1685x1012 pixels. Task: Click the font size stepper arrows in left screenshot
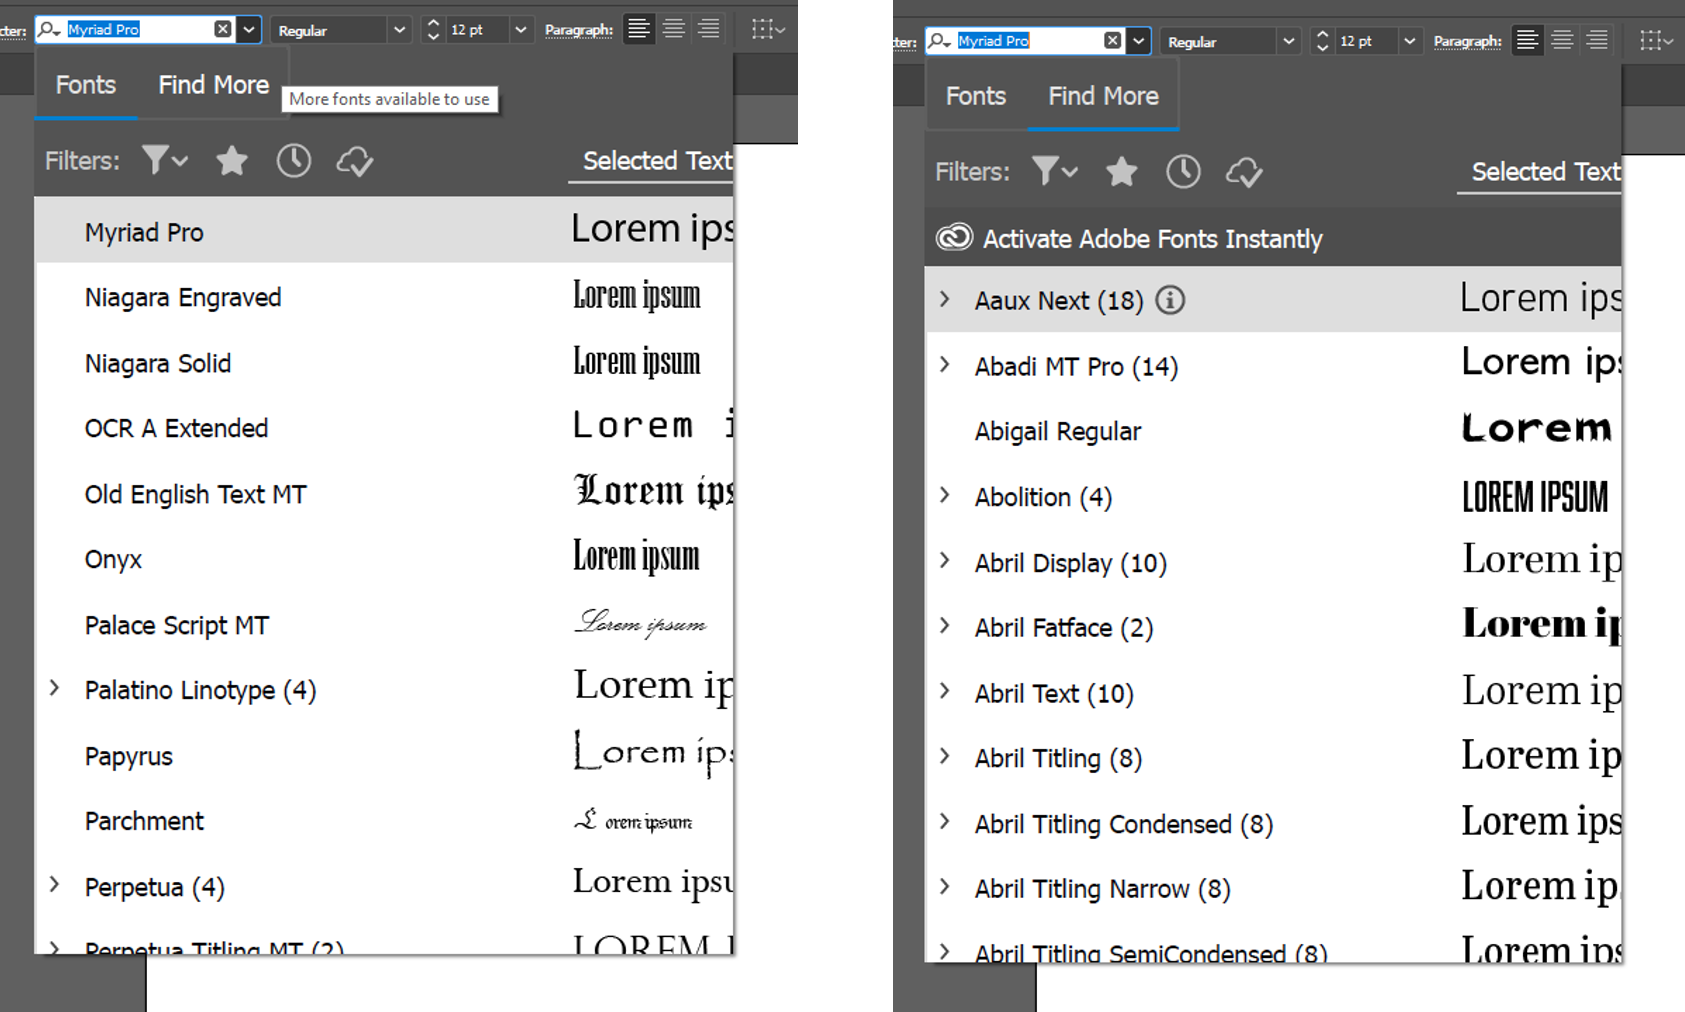(433, 29)
